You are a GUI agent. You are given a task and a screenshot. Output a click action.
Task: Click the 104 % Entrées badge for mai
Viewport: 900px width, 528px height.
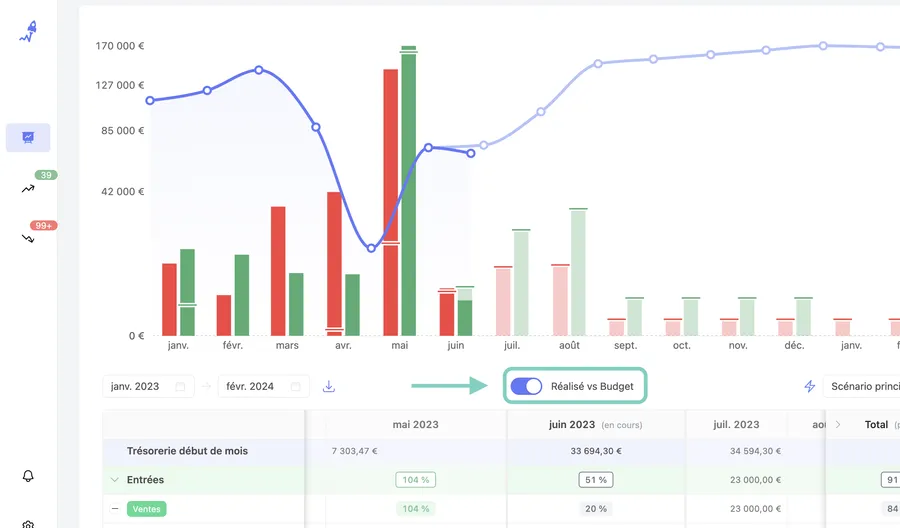[x=416, y=480]
